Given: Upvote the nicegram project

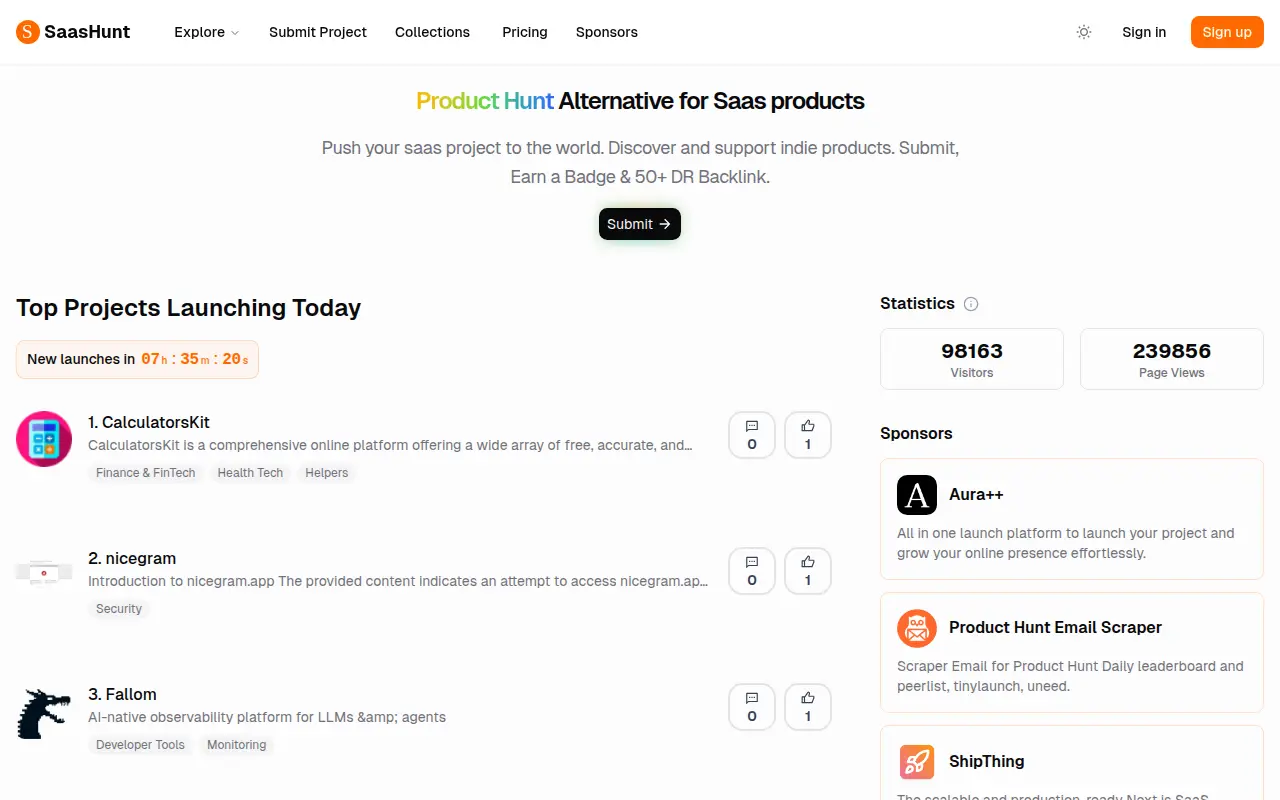Looking at the screenshot, I should pos(808,571).
